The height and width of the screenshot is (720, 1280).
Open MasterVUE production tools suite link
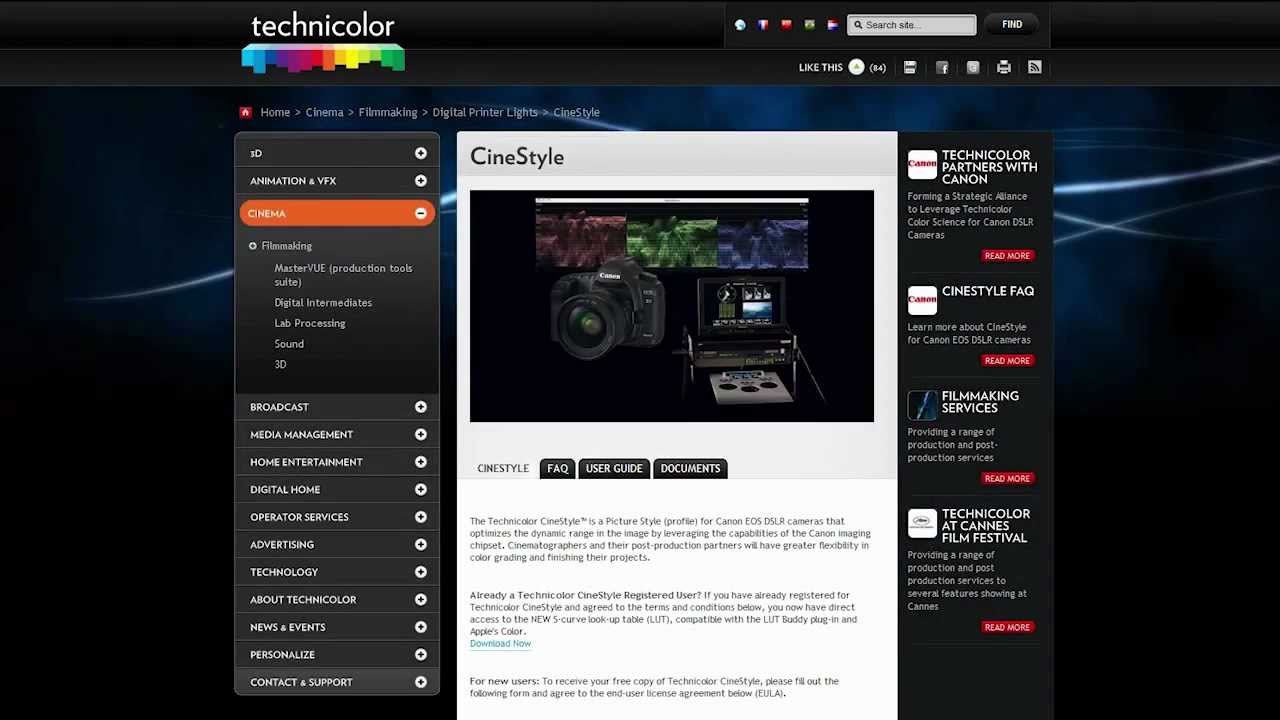[343, 275]
